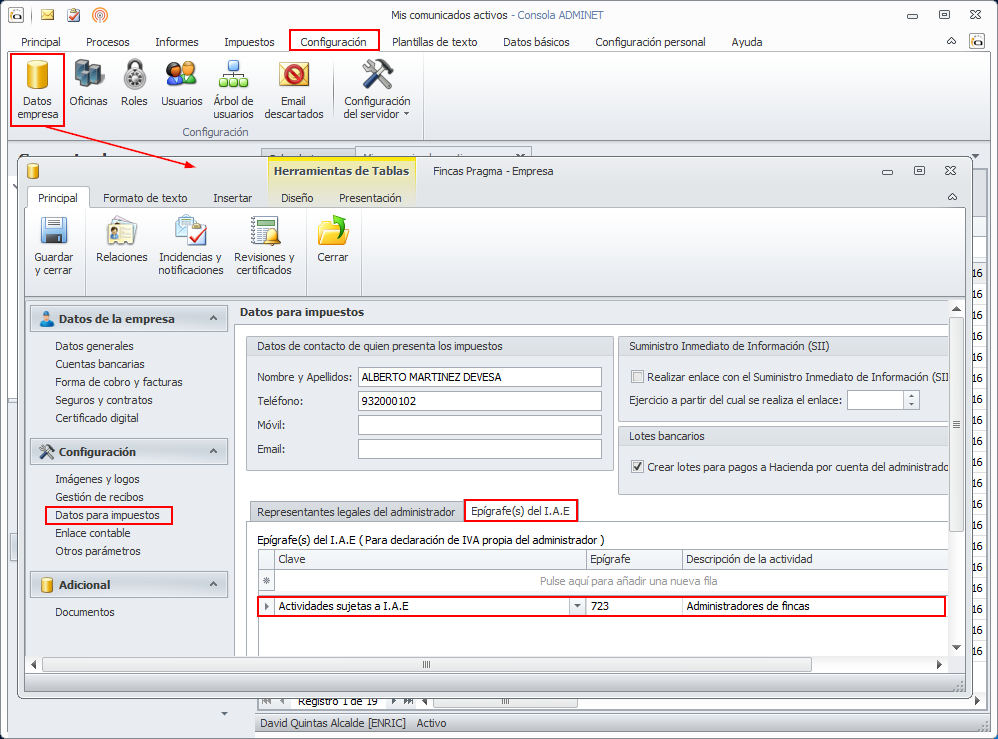This screenshot has width=998, height=739.
Task: Open Representantes legales del administrador tab
Action: [356, 512]
